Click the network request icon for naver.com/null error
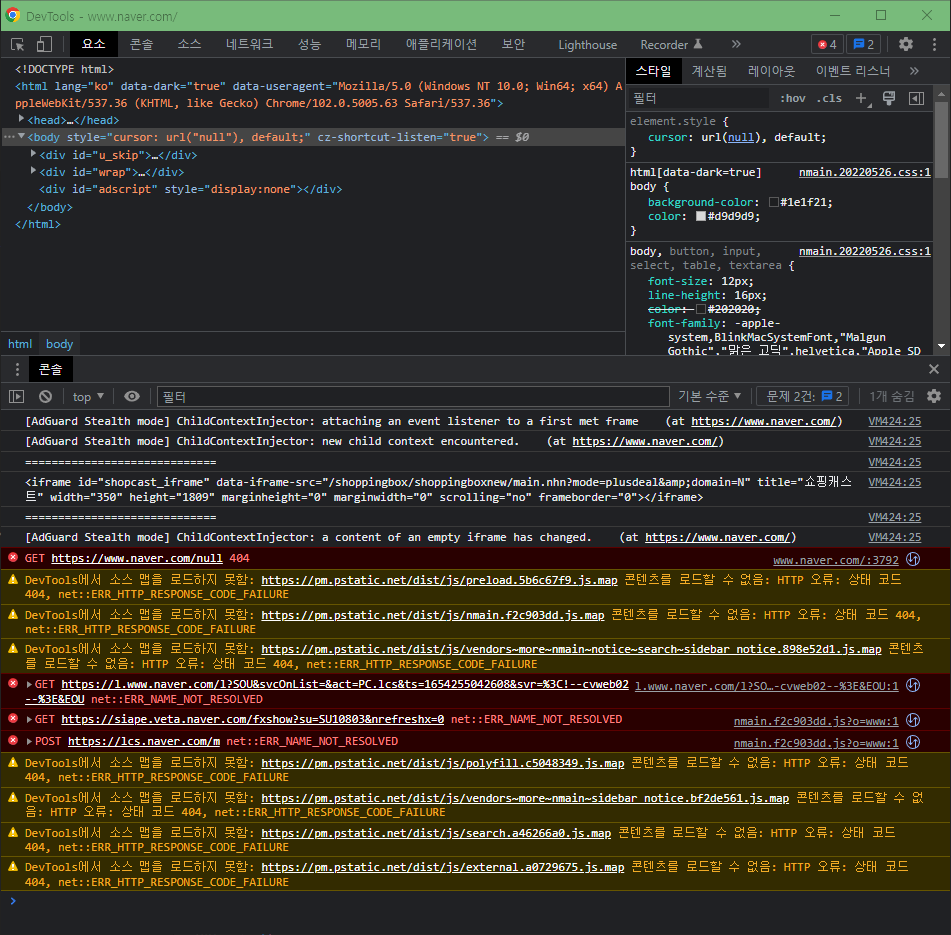This screenshot has height=935, width=951. pos(913,560)
